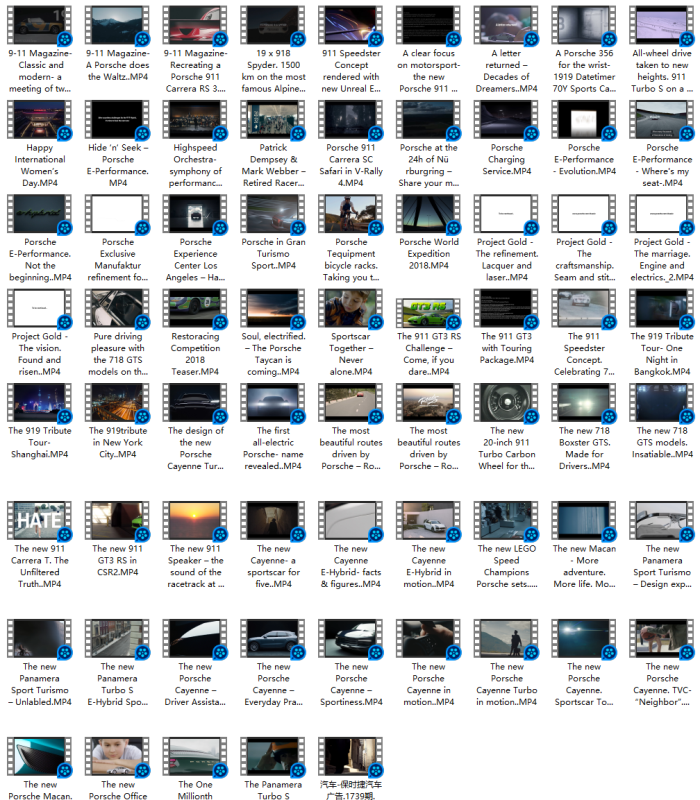
Task: Select thumbnail of Porsche Exclusive Manufaktur refinement
Action: coord(117,214)
